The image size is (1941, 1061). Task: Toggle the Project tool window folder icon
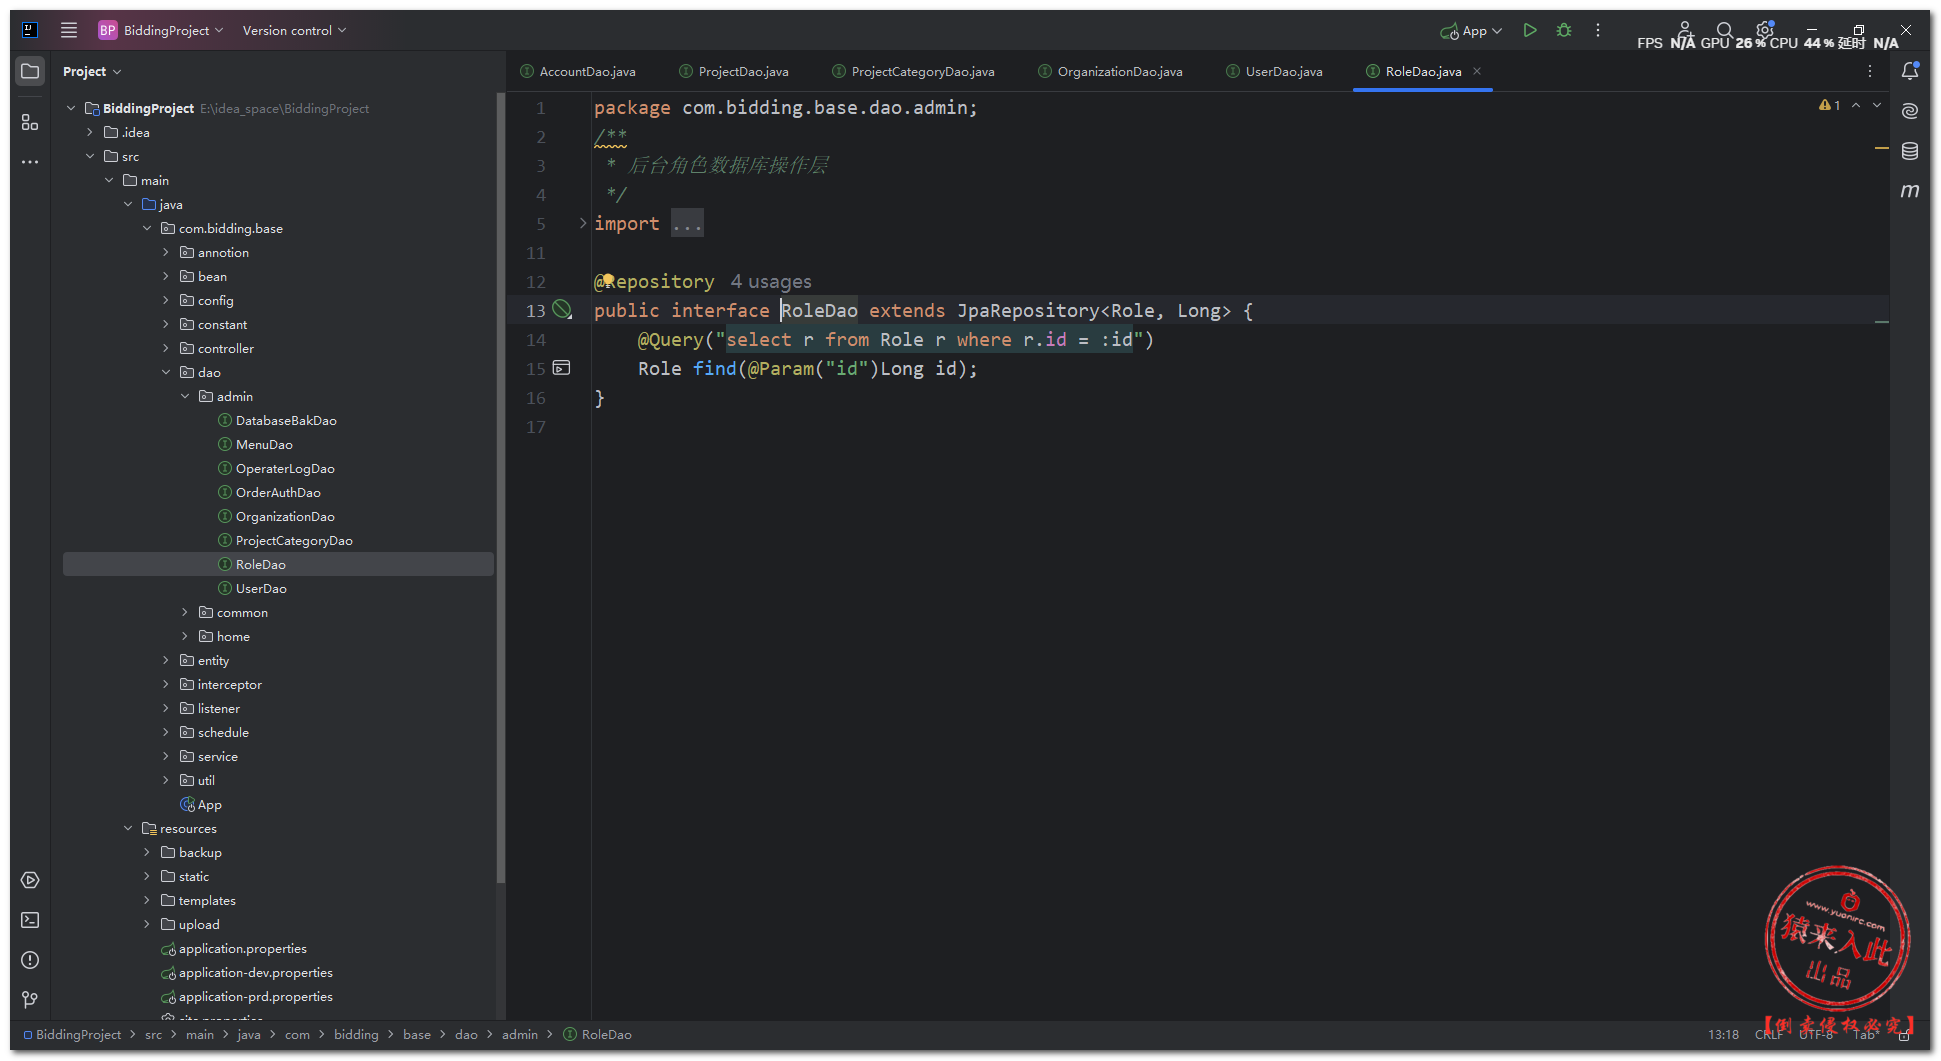pos(30,71)
